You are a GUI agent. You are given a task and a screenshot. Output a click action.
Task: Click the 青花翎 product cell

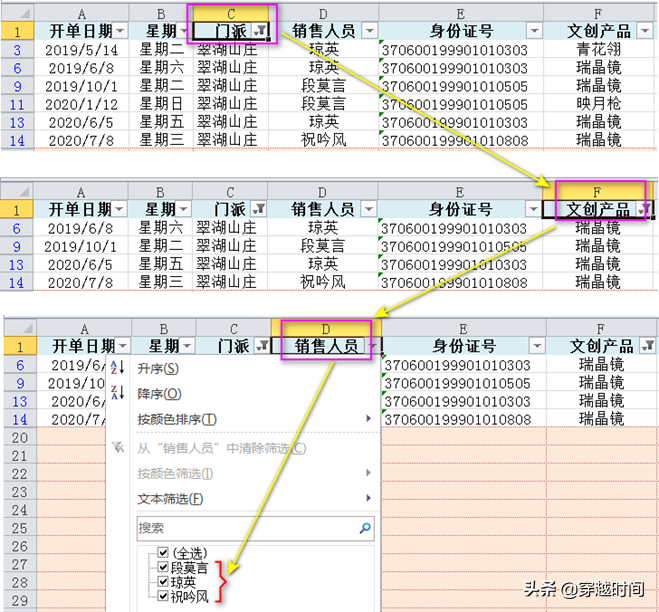point(599,50)
